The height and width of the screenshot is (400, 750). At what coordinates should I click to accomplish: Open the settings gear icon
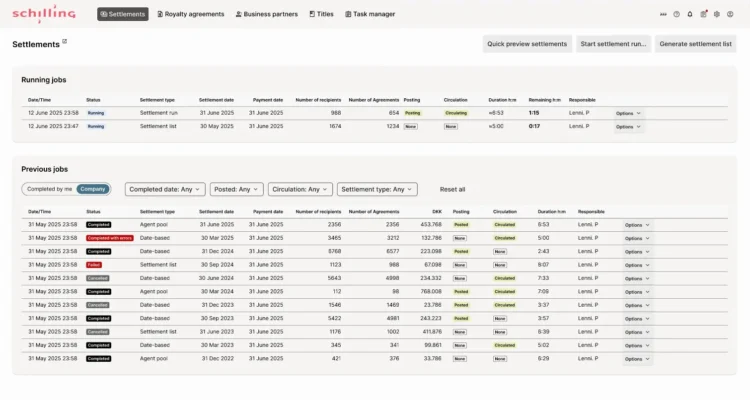717,14
